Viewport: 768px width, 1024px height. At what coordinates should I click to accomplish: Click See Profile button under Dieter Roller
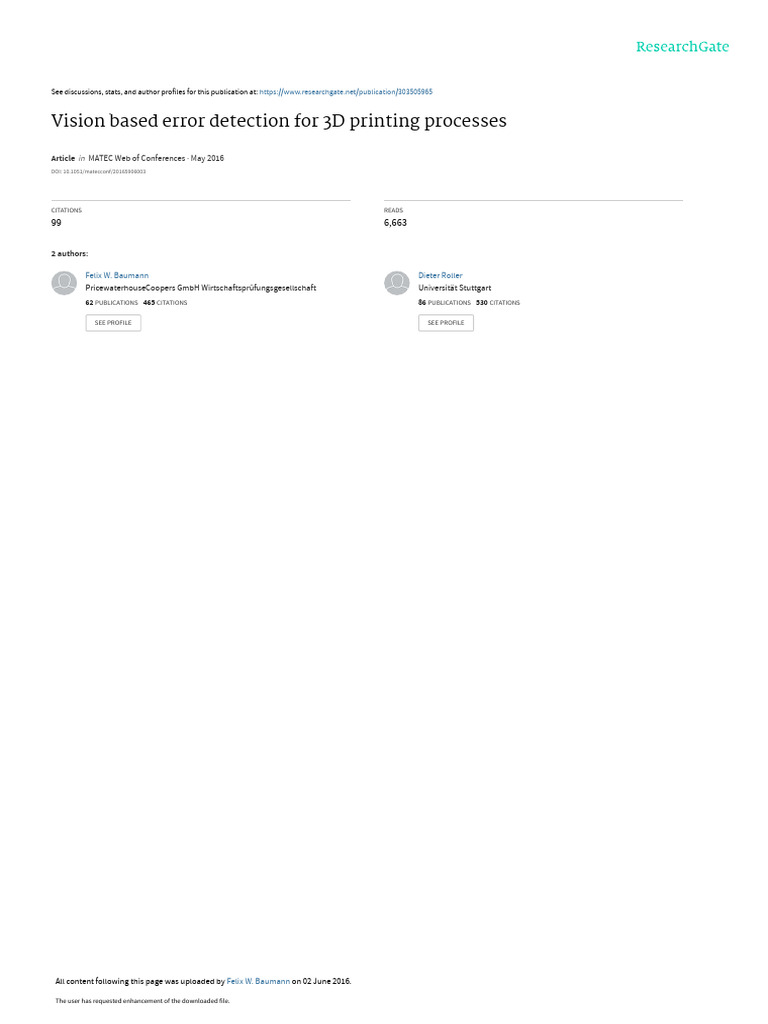pos(446,323)
